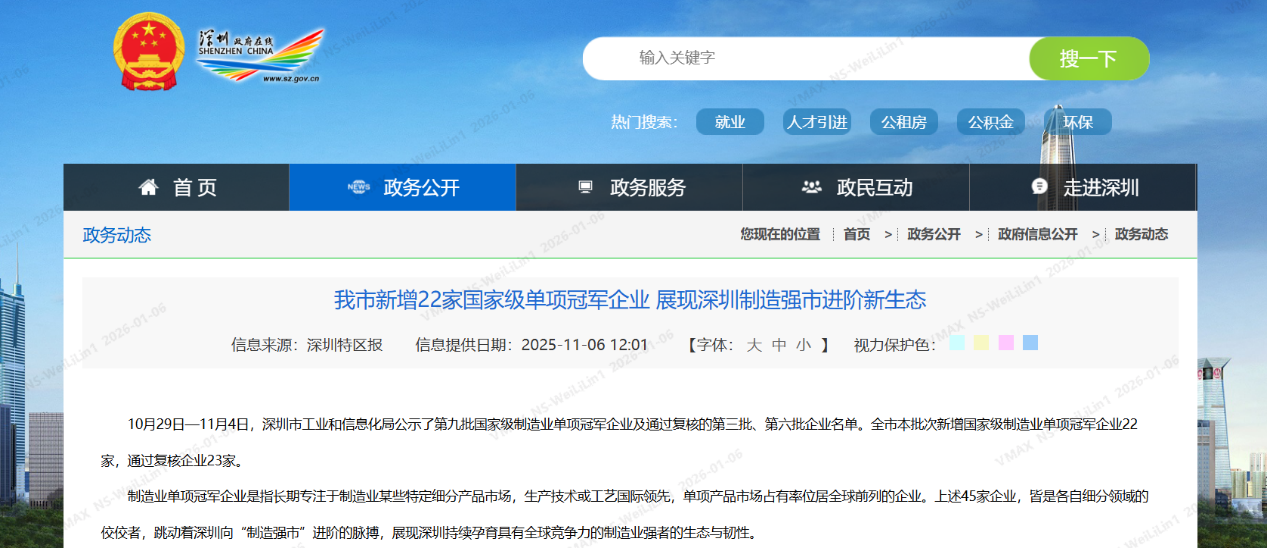1267x548 pixels.
Task: Click the 输入关键字 search input field
Action: tap(800, 58)
